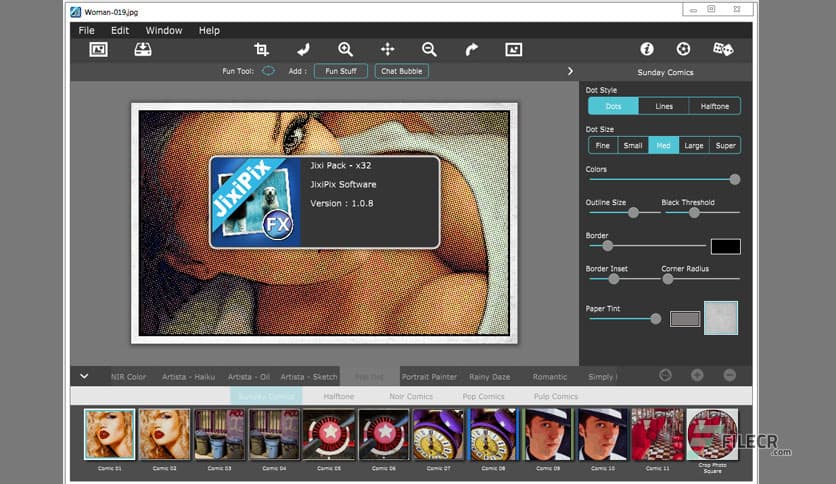This screenshot has width=836, height=484.
Task: Click the Black Threshold slider handle
Action: [694, 213]
